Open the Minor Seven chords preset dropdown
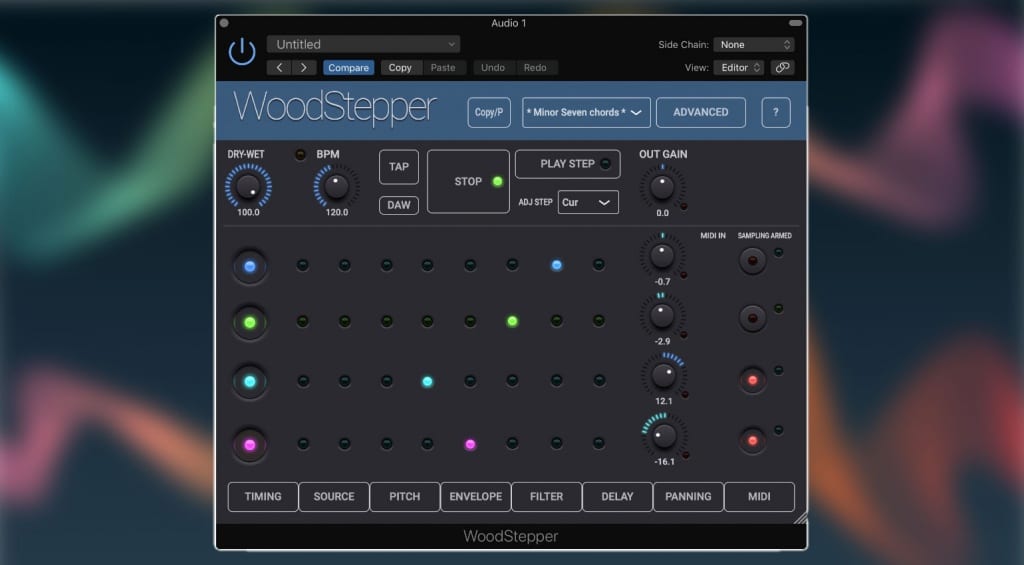This screenshot has width=1024, height=565. [586, 112]
